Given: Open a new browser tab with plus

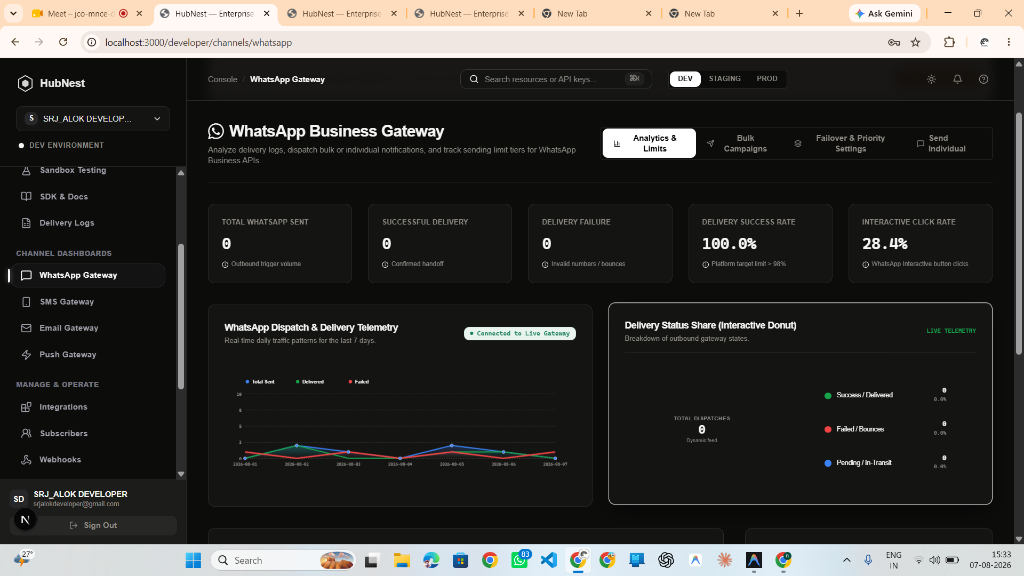Looking at the screenshot, I should (799, 13).
